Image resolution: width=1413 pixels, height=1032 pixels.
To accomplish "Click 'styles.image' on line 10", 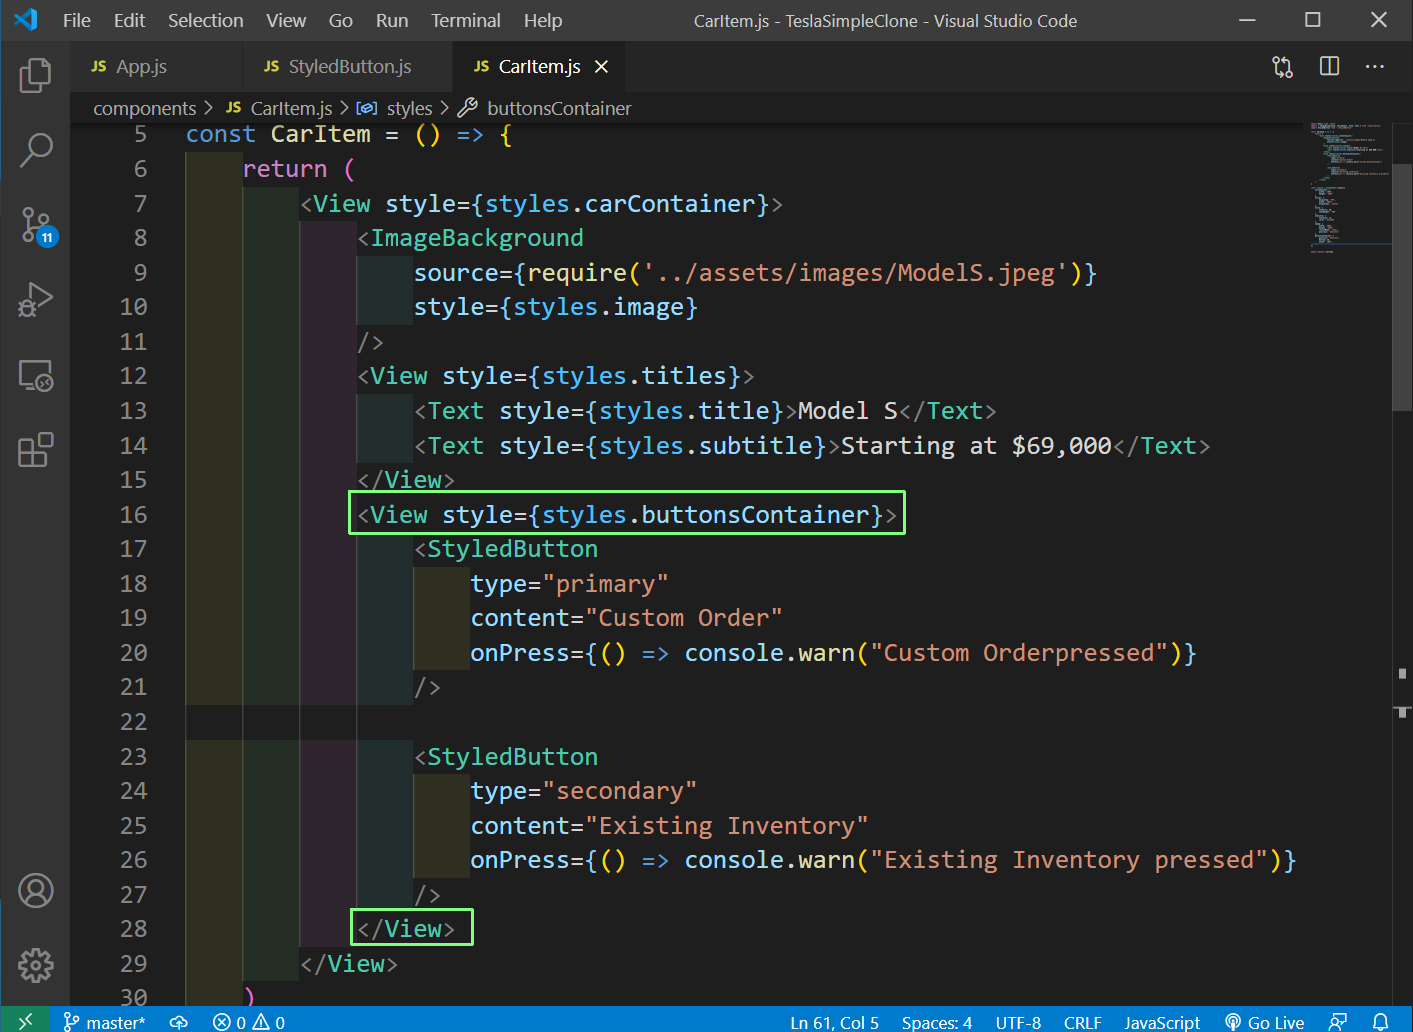I will [599, 307].
